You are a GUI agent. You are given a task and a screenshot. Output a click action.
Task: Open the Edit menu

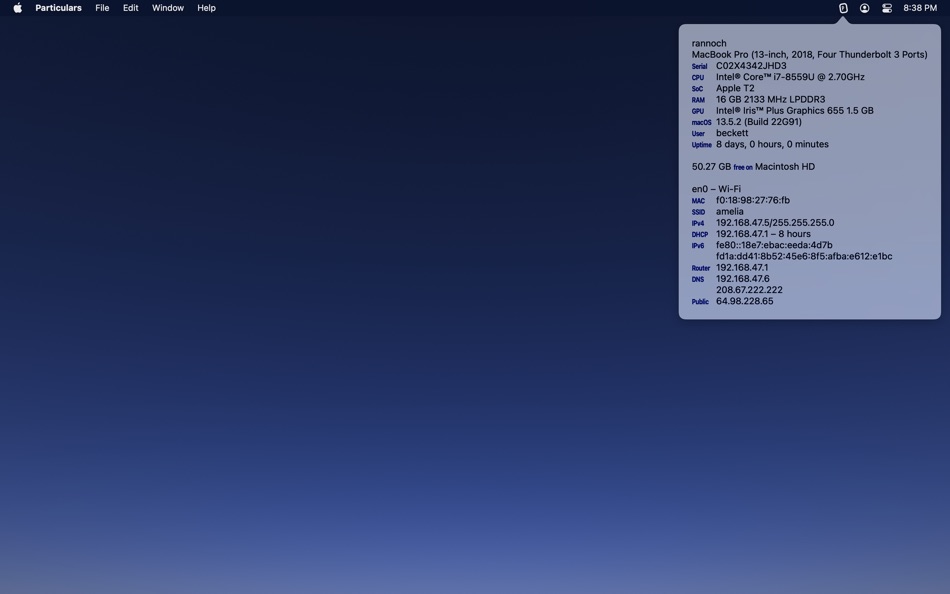pos(130,8)
